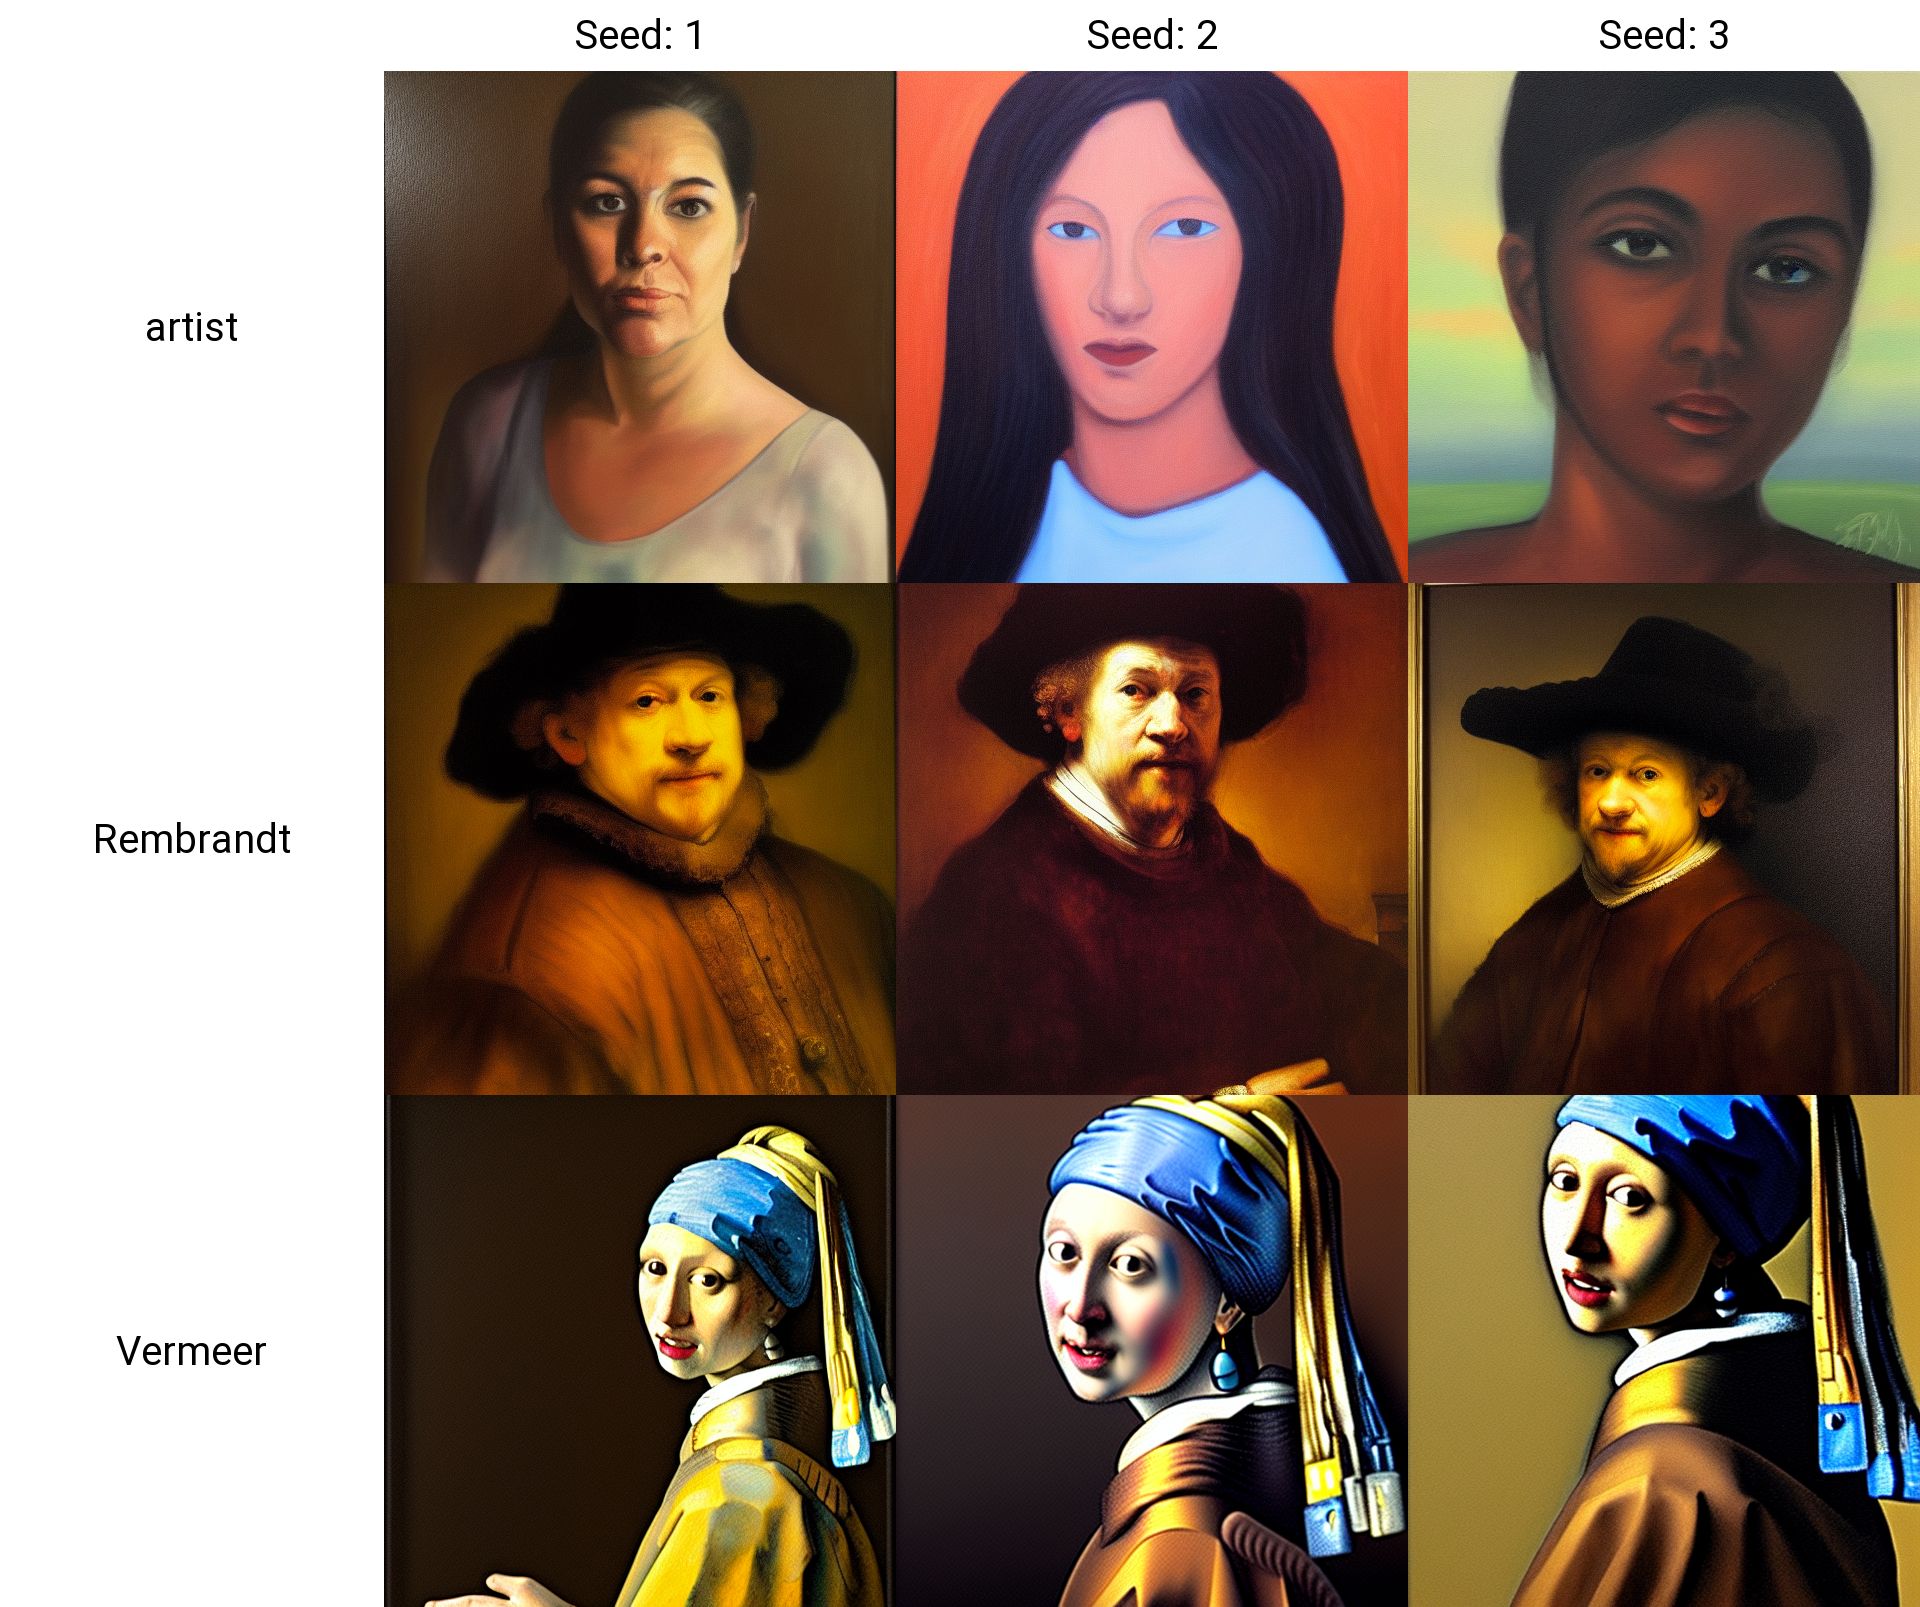This screenshot has height=1607, width=1920.
Task: Select the artist Seed 2 orange portrait
Action: 1151,327
